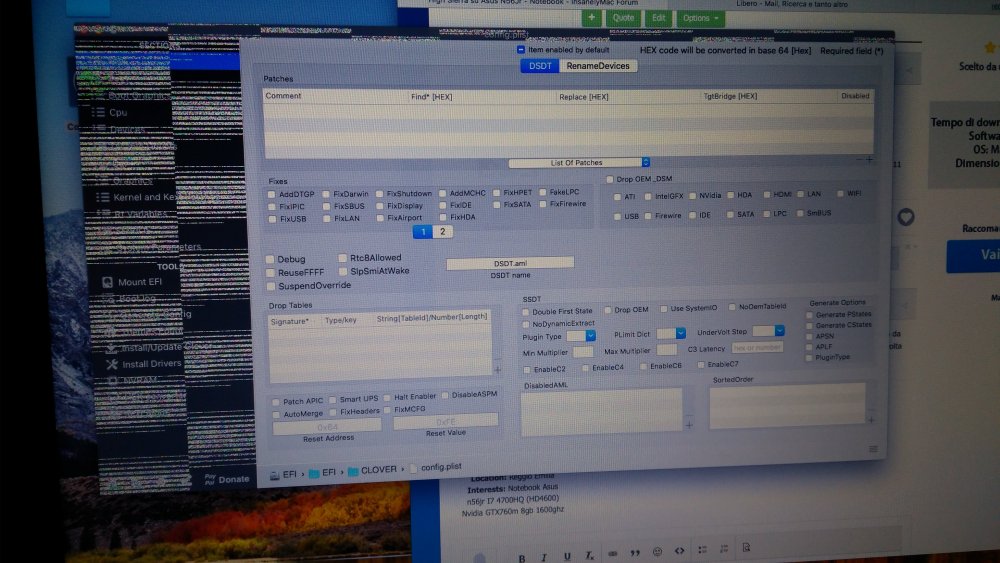Open the Plugin Type dropdown
1000x563 pixels.
click(581, 335)
